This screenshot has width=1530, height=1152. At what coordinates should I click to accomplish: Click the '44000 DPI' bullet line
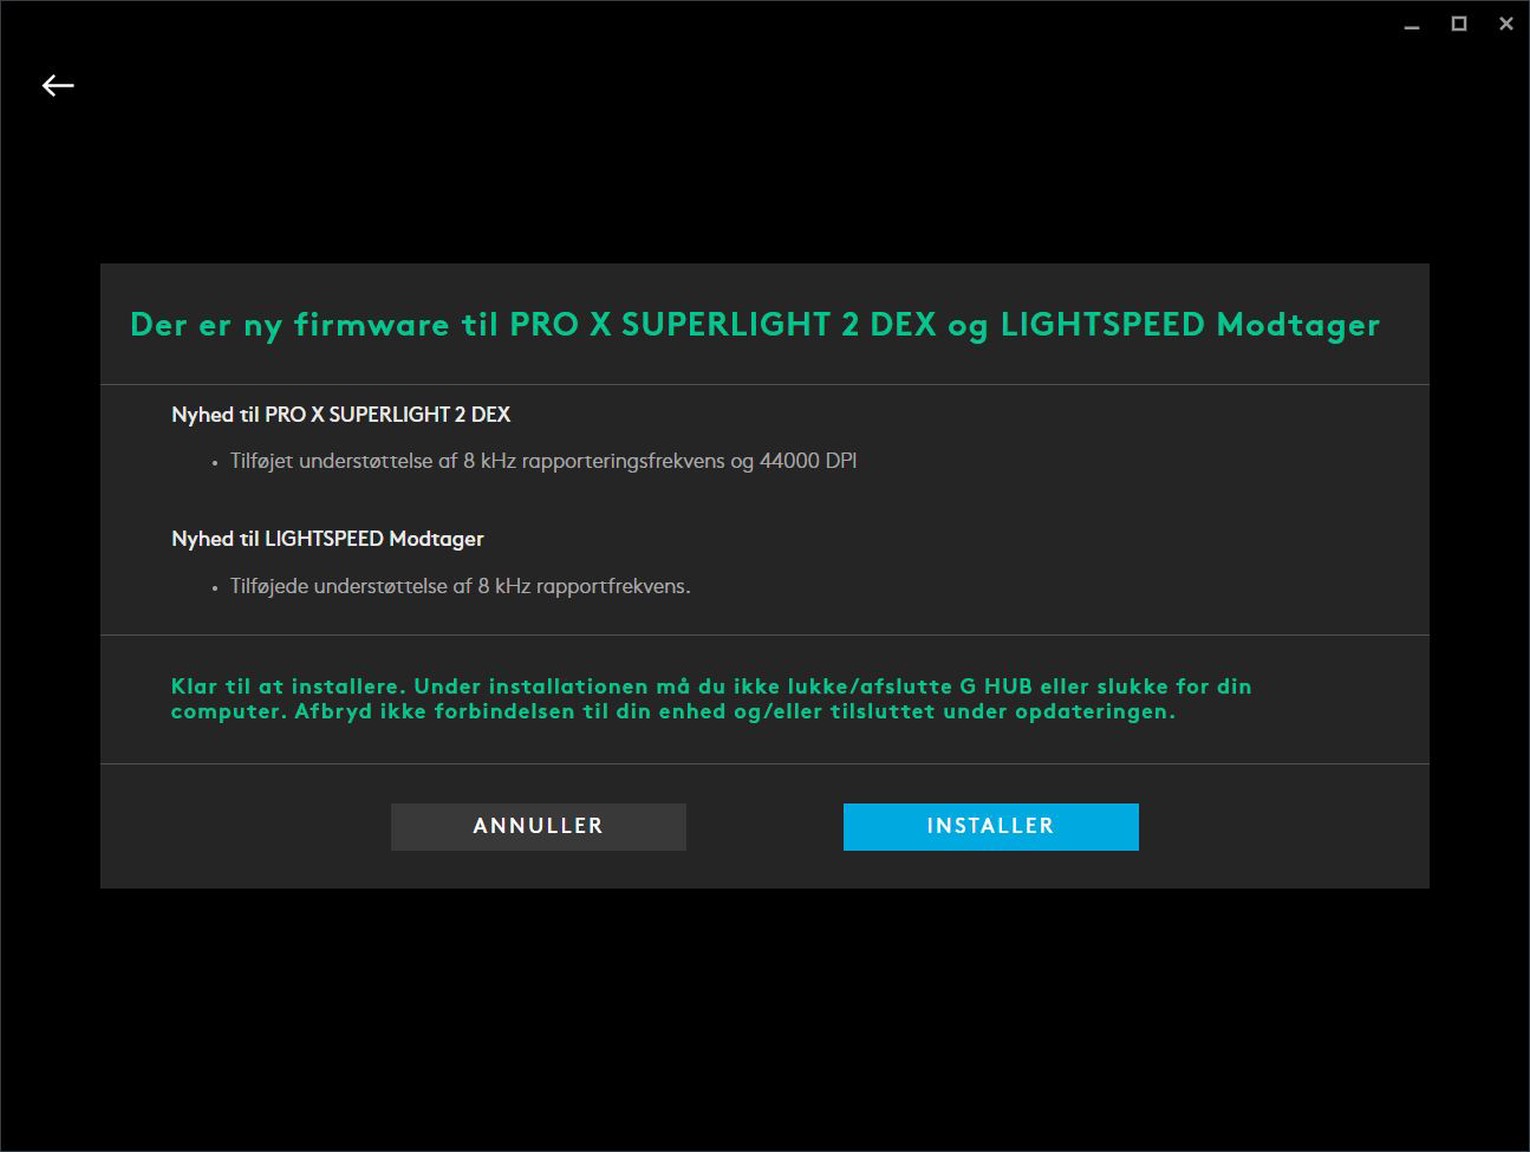543,461
